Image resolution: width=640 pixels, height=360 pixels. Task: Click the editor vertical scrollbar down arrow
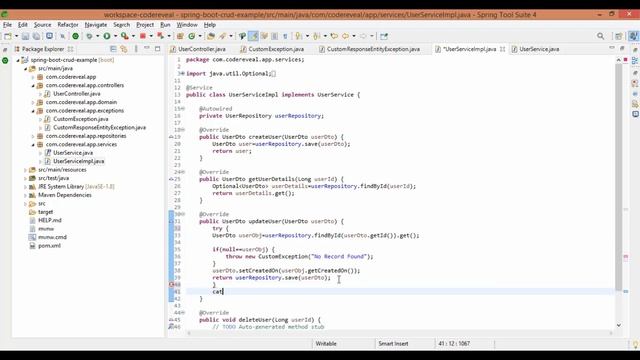[618, 325]
